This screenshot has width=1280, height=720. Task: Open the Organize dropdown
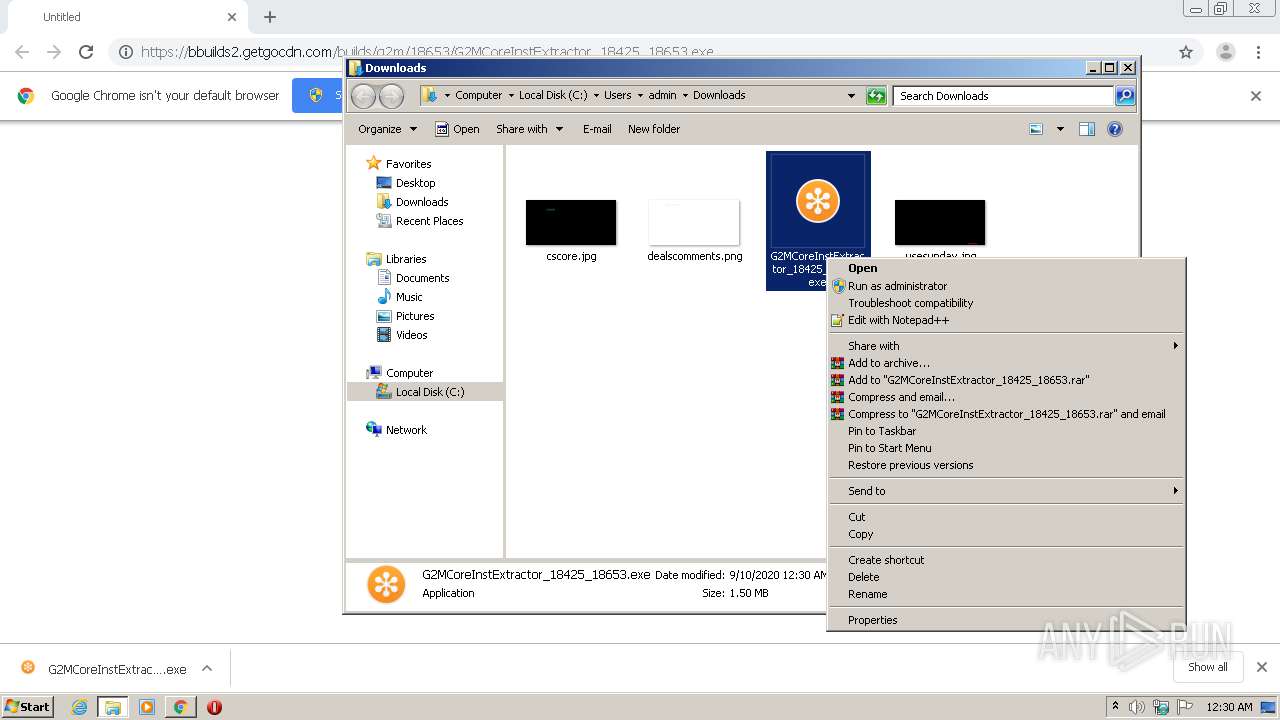click(387, 129)
